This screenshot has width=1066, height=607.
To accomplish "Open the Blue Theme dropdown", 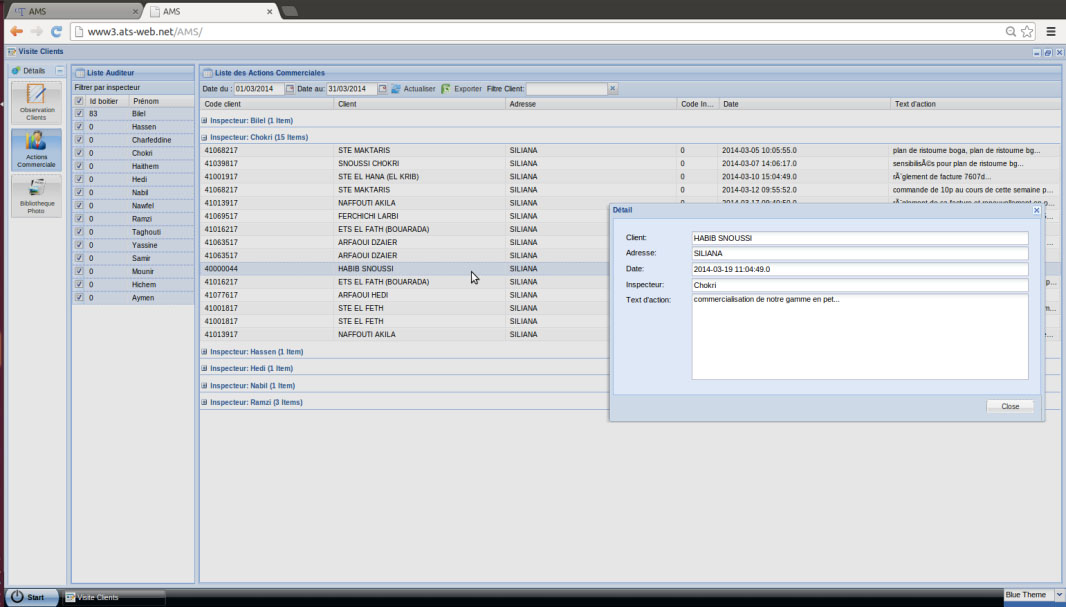I will tap(1031, 595).
